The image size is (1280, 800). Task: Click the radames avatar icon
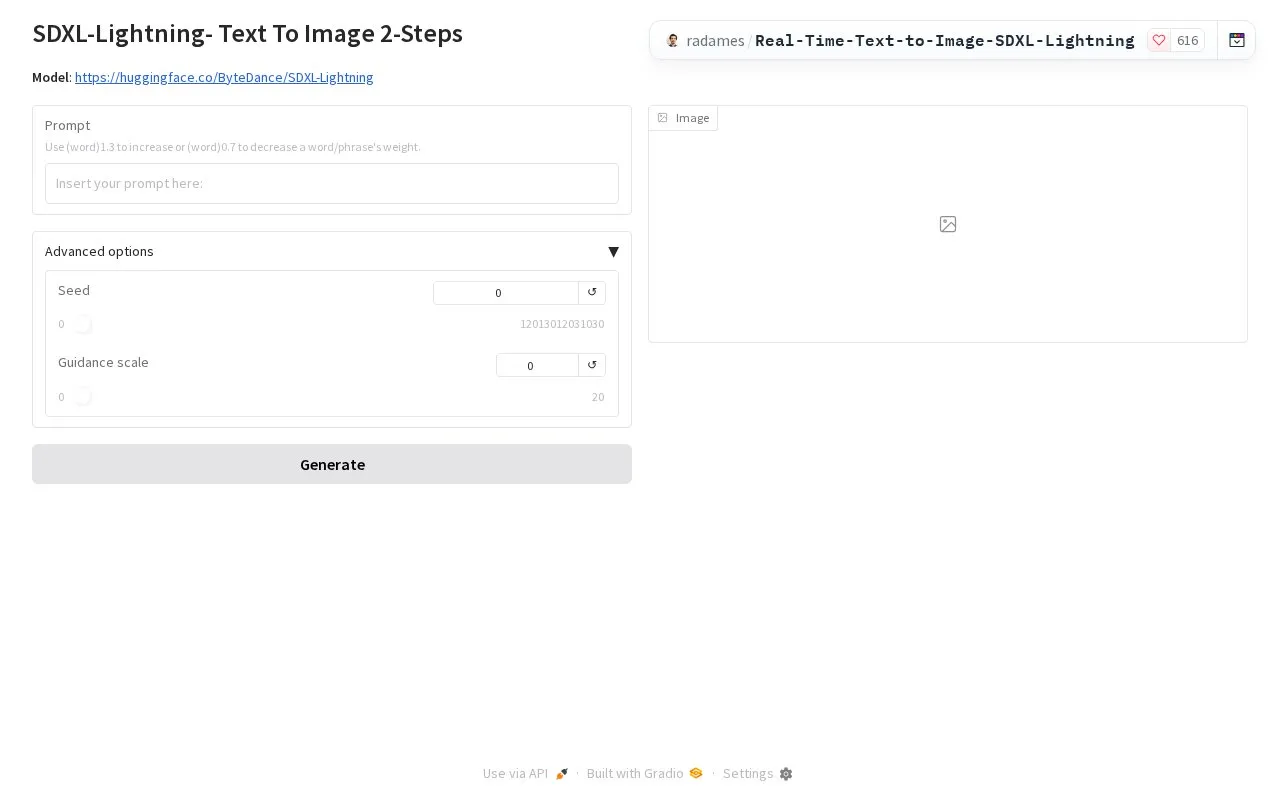click(x=673, y=41)
